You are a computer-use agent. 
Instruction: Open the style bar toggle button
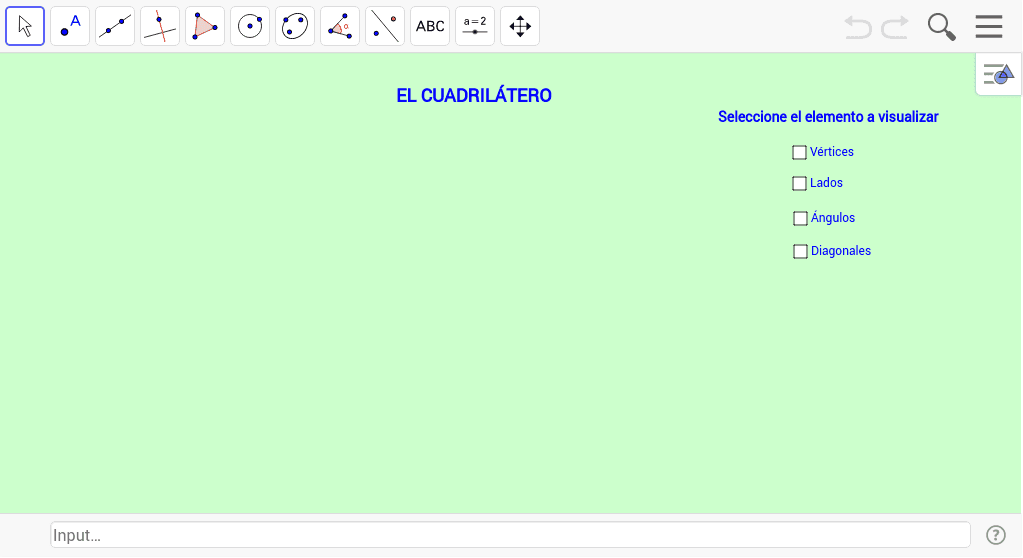(x=999, y=74)
